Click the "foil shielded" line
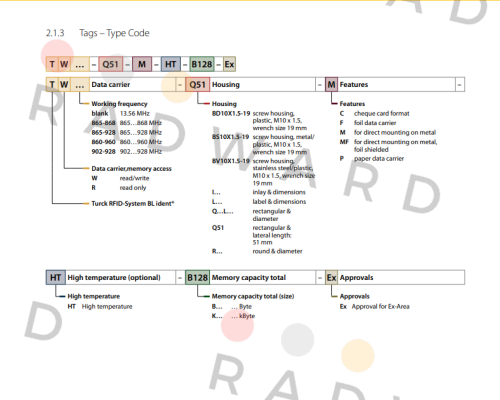The width and height of the screenshot is (500, 400). pyautogui.click(x=371, y=149)
